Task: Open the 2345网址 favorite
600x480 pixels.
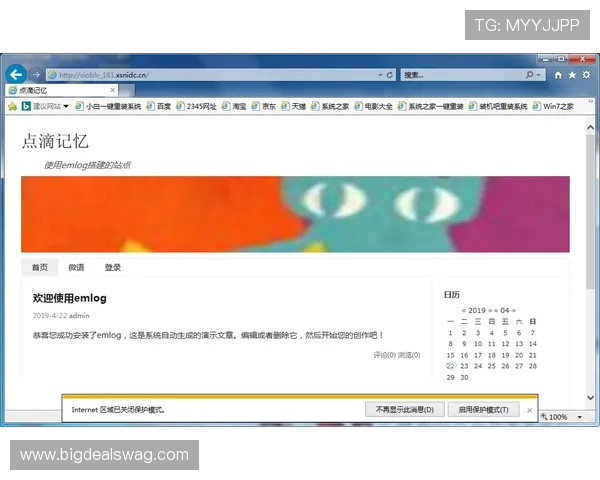Action: pyautogui.click(x=196, y=106)
